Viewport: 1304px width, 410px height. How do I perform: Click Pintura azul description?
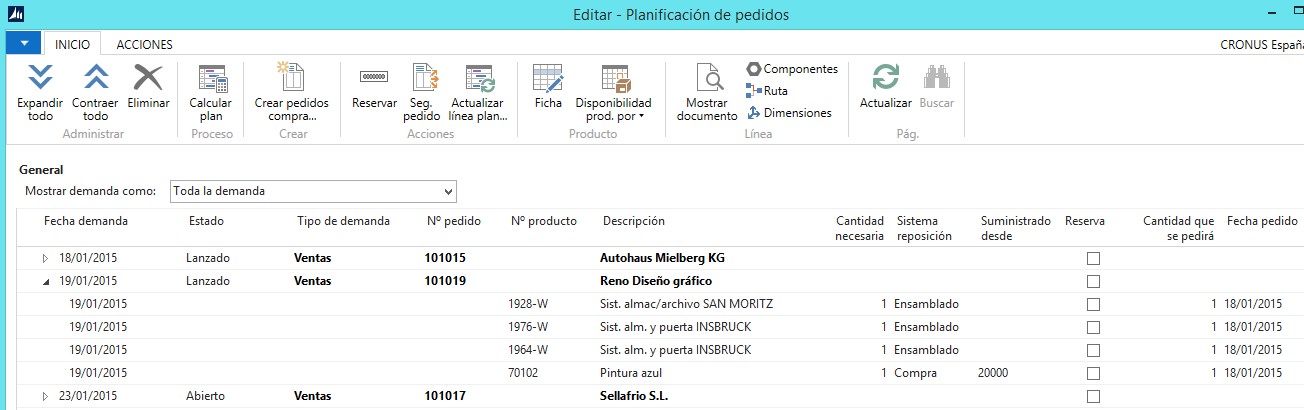click(x=631, y=373)
